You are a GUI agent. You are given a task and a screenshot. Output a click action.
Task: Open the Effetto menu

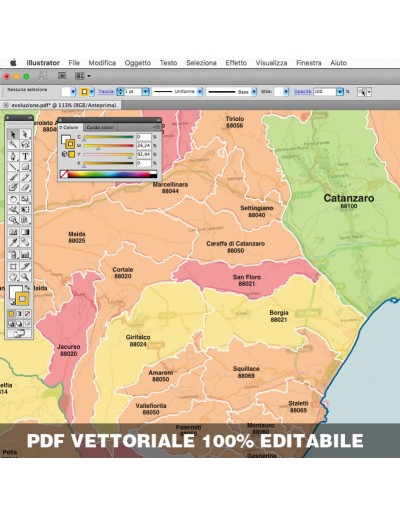pos(236,63)
